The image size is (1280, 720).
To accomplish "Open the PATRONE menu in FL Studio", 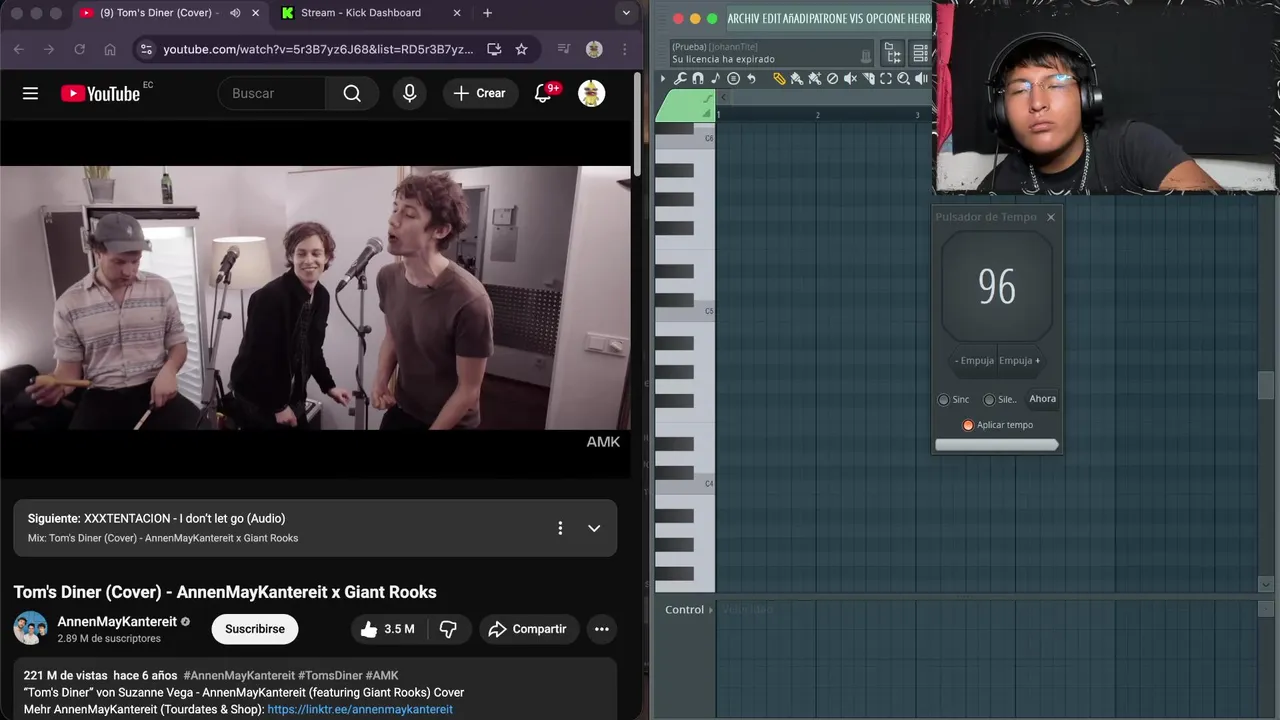I will tap(828, 19).
